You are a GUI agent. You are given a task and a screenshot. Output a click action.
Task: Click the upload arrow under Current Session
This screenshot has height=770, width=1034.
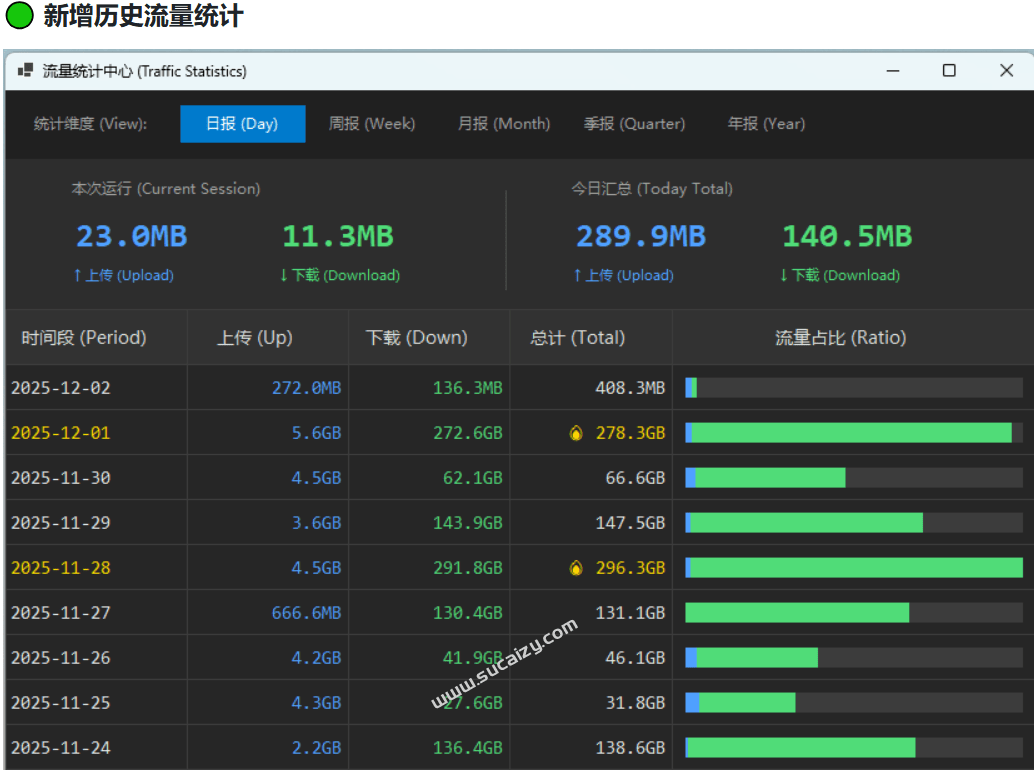click(78, 275)
